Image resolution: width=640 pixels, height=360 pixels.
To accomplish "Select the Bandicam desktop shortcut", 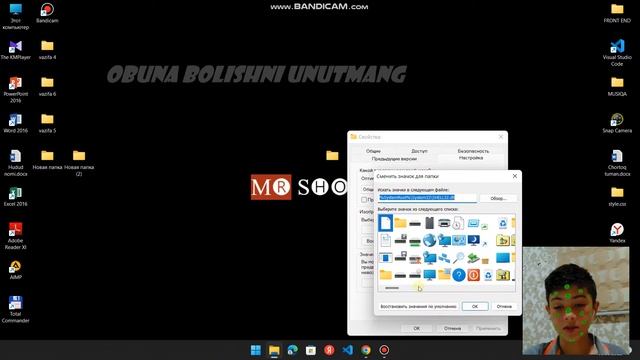I will 47,13.
